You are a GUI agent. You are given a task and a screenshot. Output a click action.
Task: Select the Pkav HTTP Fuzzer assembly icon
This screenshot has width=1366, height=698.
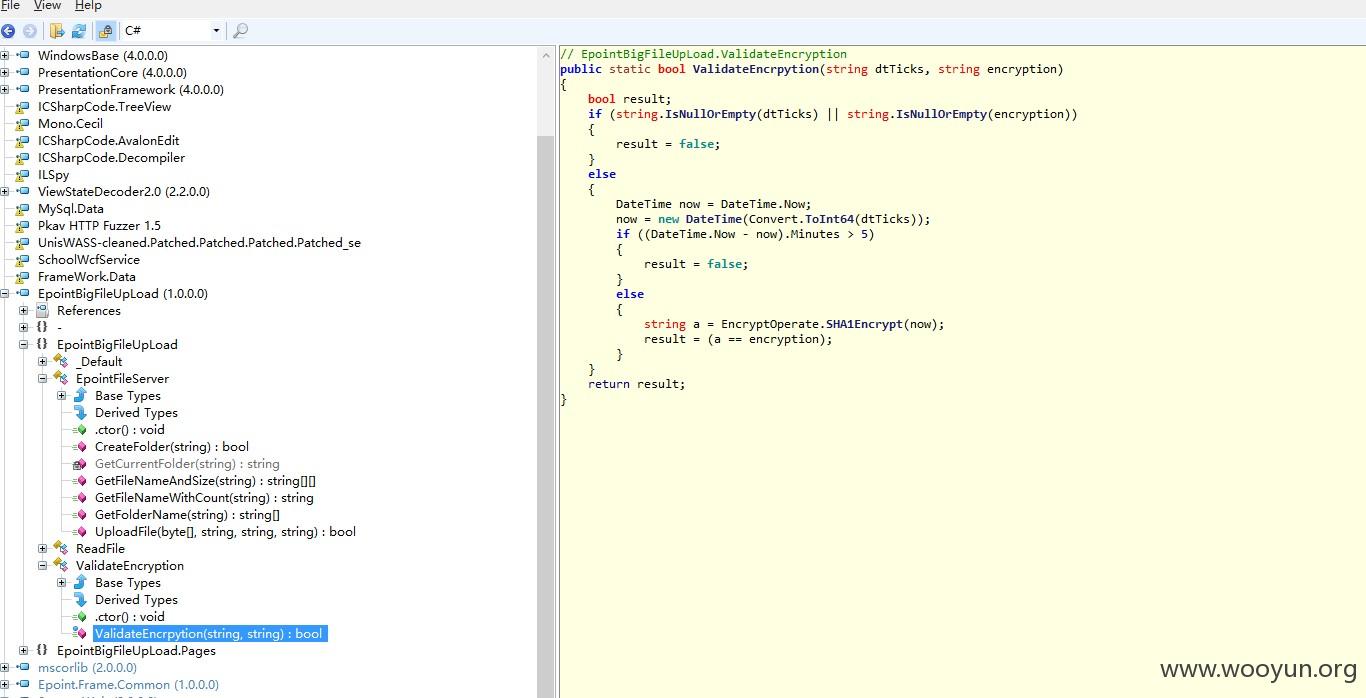[x=23, y=226]
